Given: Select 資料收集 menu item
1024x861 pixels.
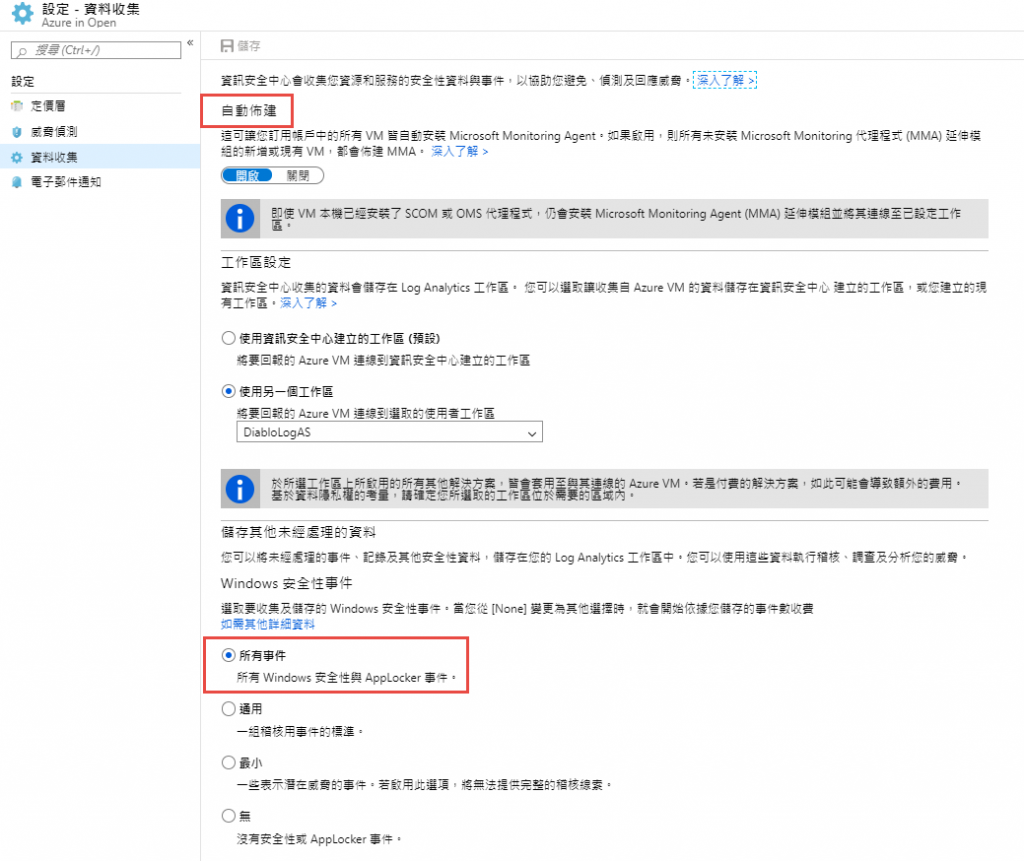Looking at the screenshot, I should [100, 157].
